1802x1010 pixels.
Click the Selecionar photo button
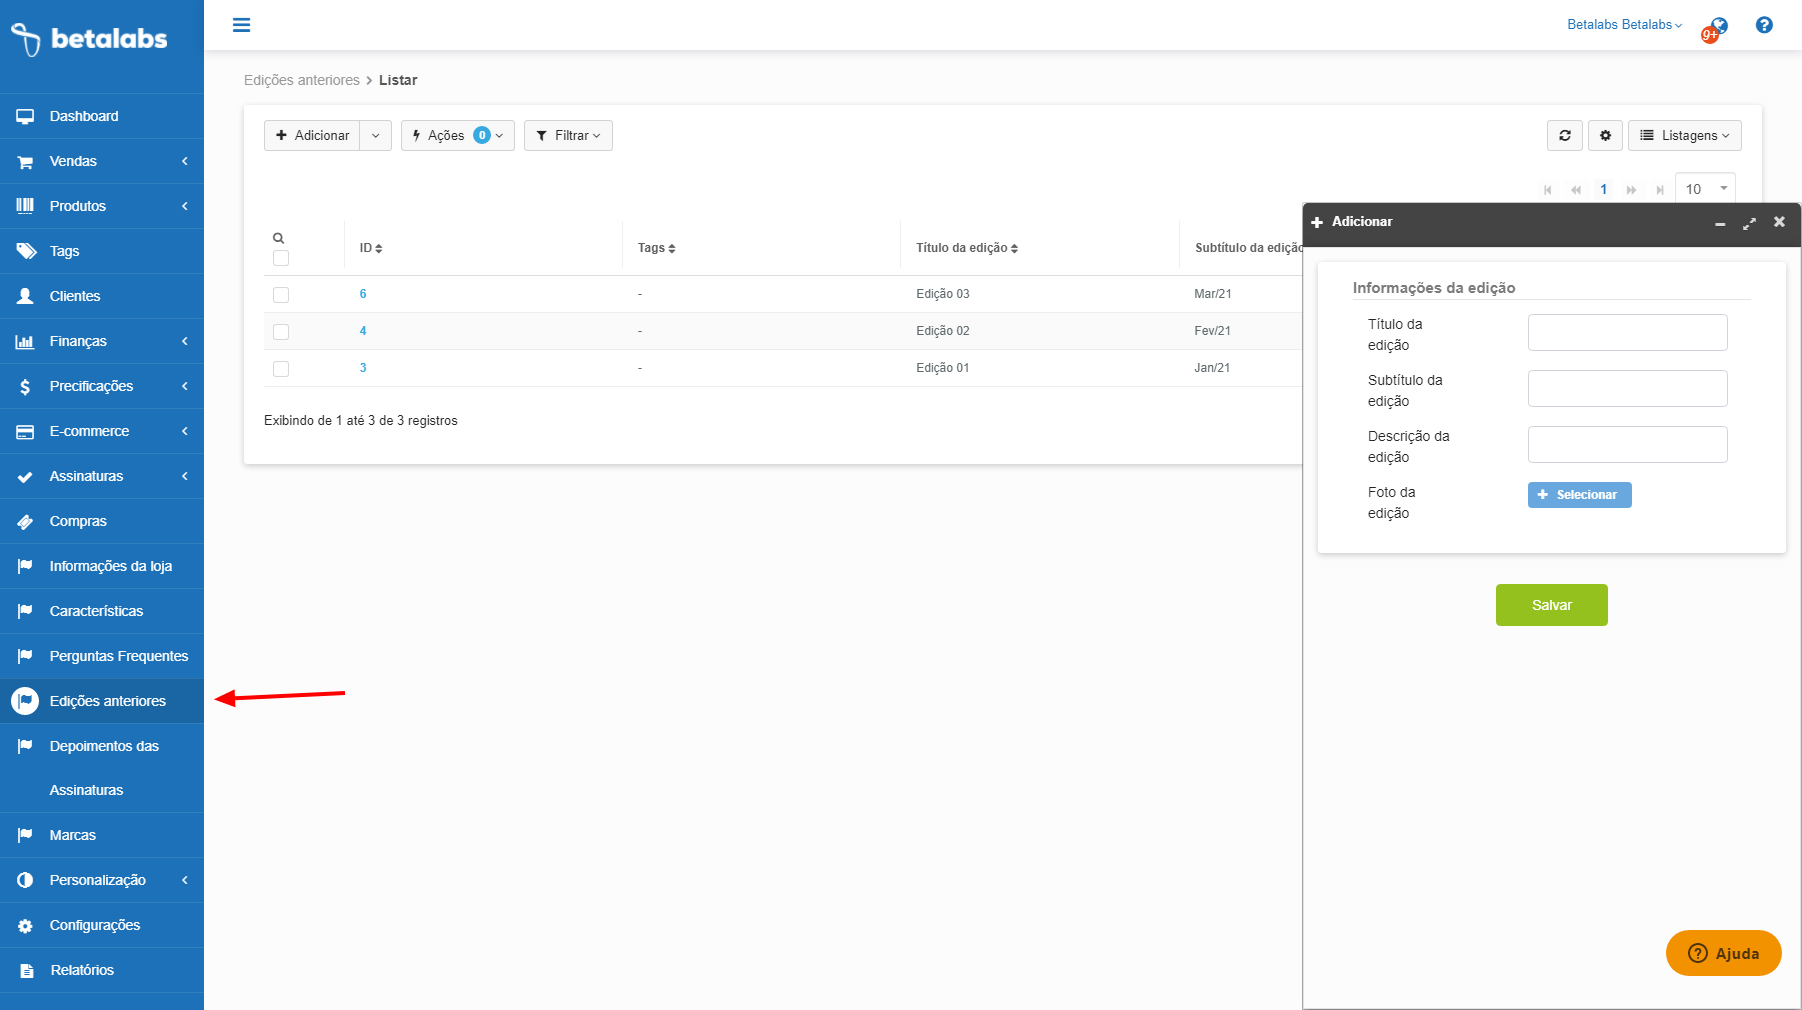(1579, 495)
